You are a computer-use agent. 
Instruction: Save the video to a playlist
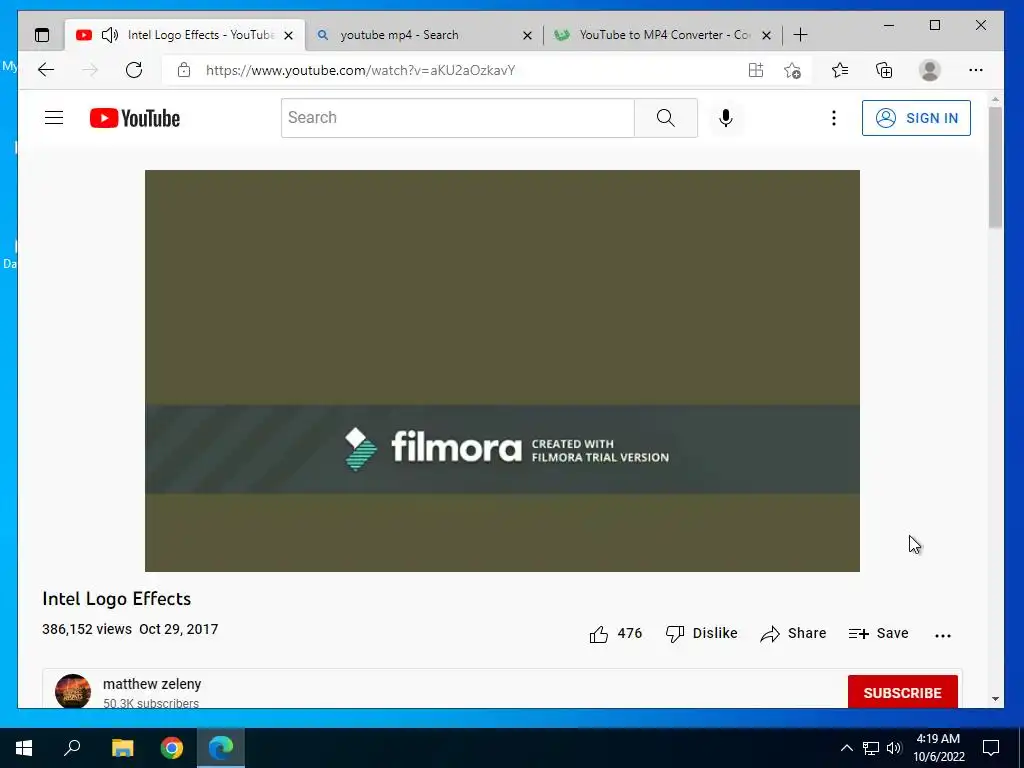878,633
